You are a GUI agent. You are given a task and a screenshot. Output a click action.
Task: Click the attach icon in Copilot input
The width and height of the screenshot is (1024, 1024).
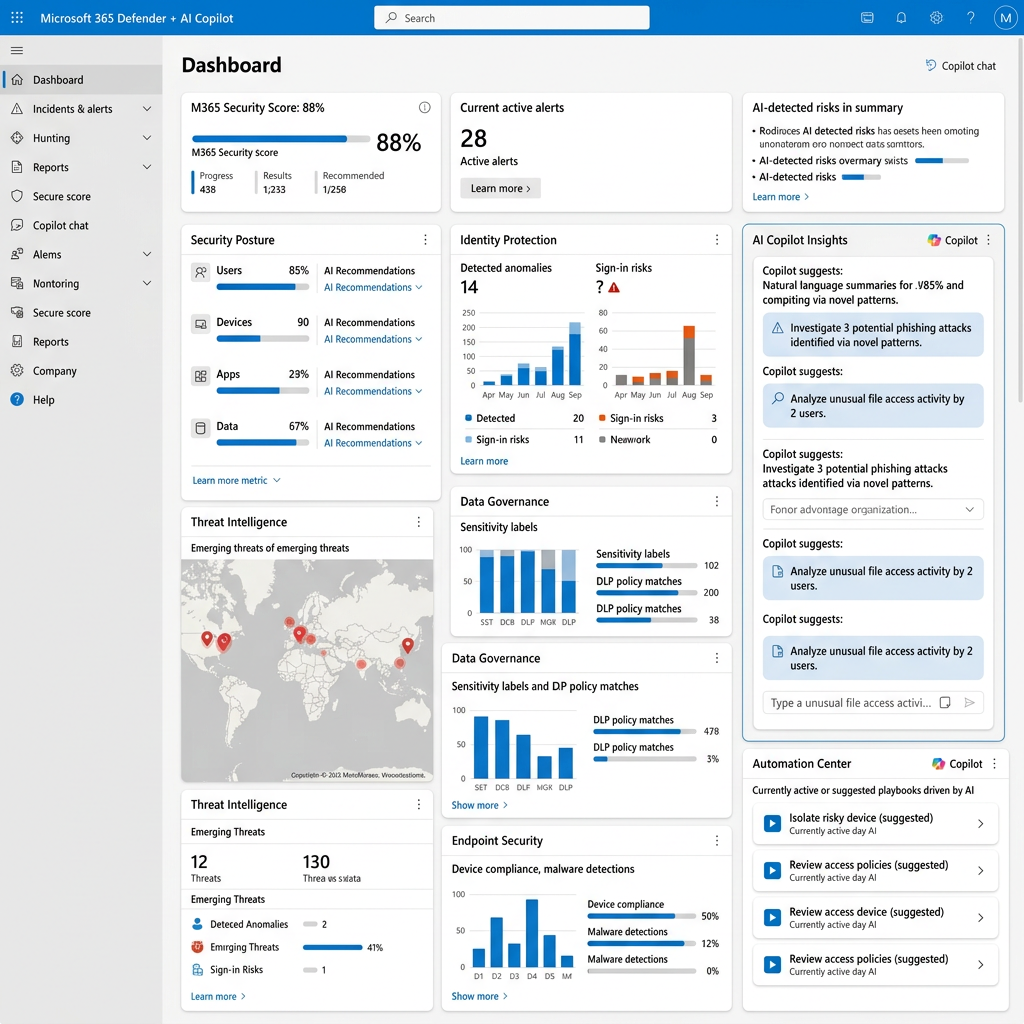(x=944, y=703)
